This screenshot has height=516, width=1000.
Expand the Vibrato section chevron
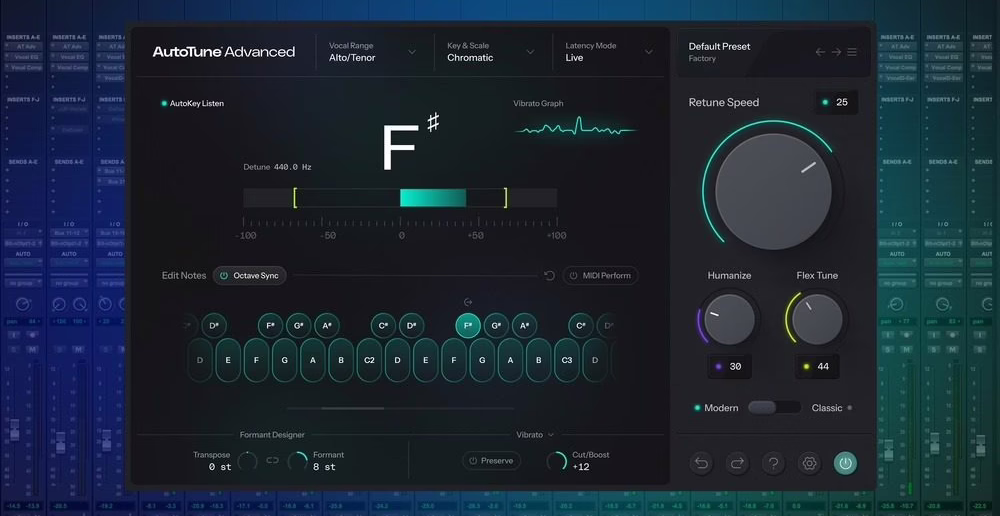(x=551, y=435)
